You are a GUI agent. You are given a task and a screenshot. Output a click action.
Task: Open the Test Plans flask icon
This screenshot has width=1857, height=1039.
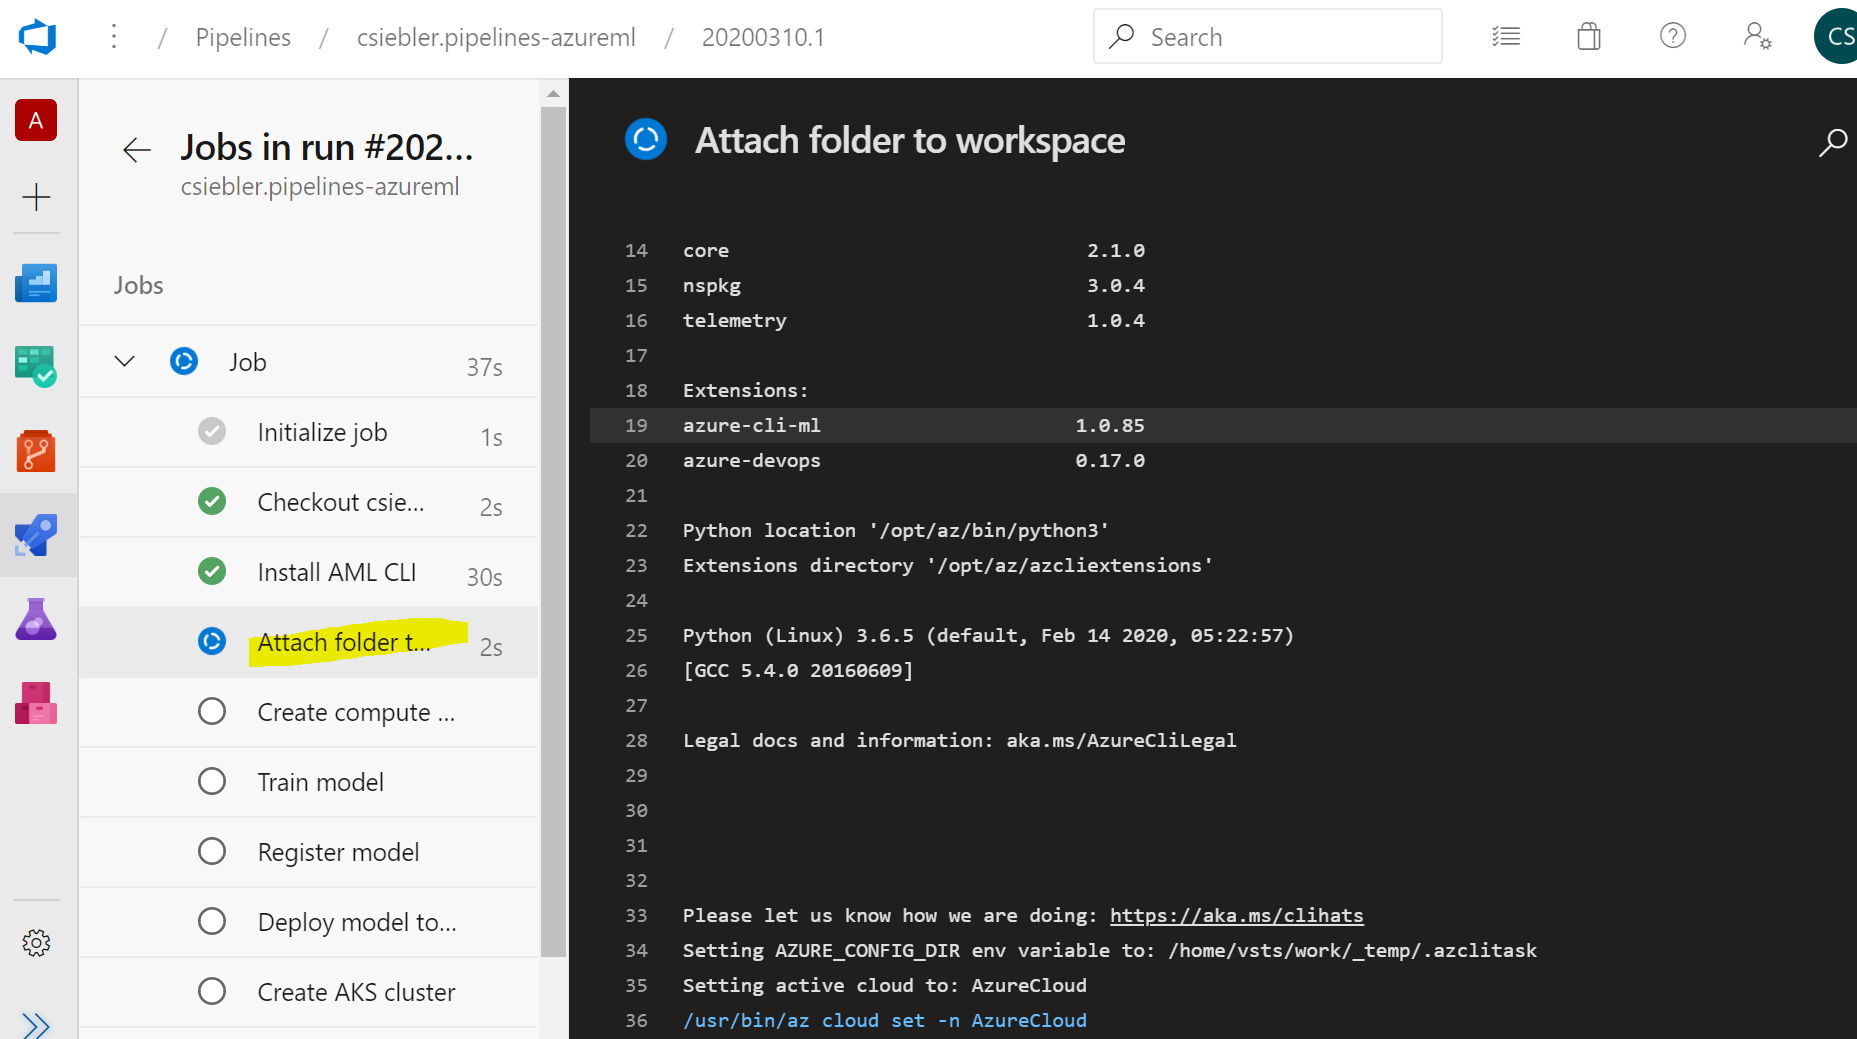coord(36,619)
